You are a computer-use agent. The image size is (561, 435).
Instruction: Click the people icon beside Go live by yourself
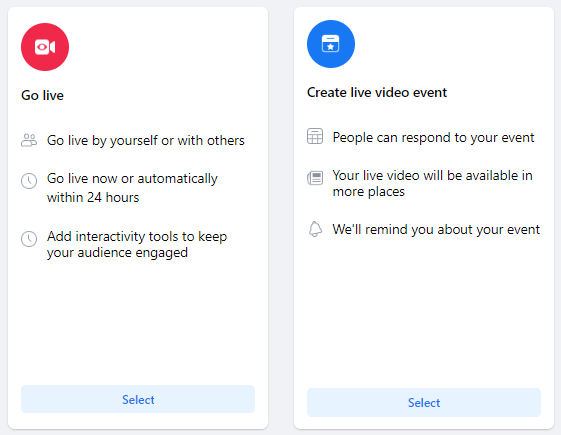coord(29,140)
